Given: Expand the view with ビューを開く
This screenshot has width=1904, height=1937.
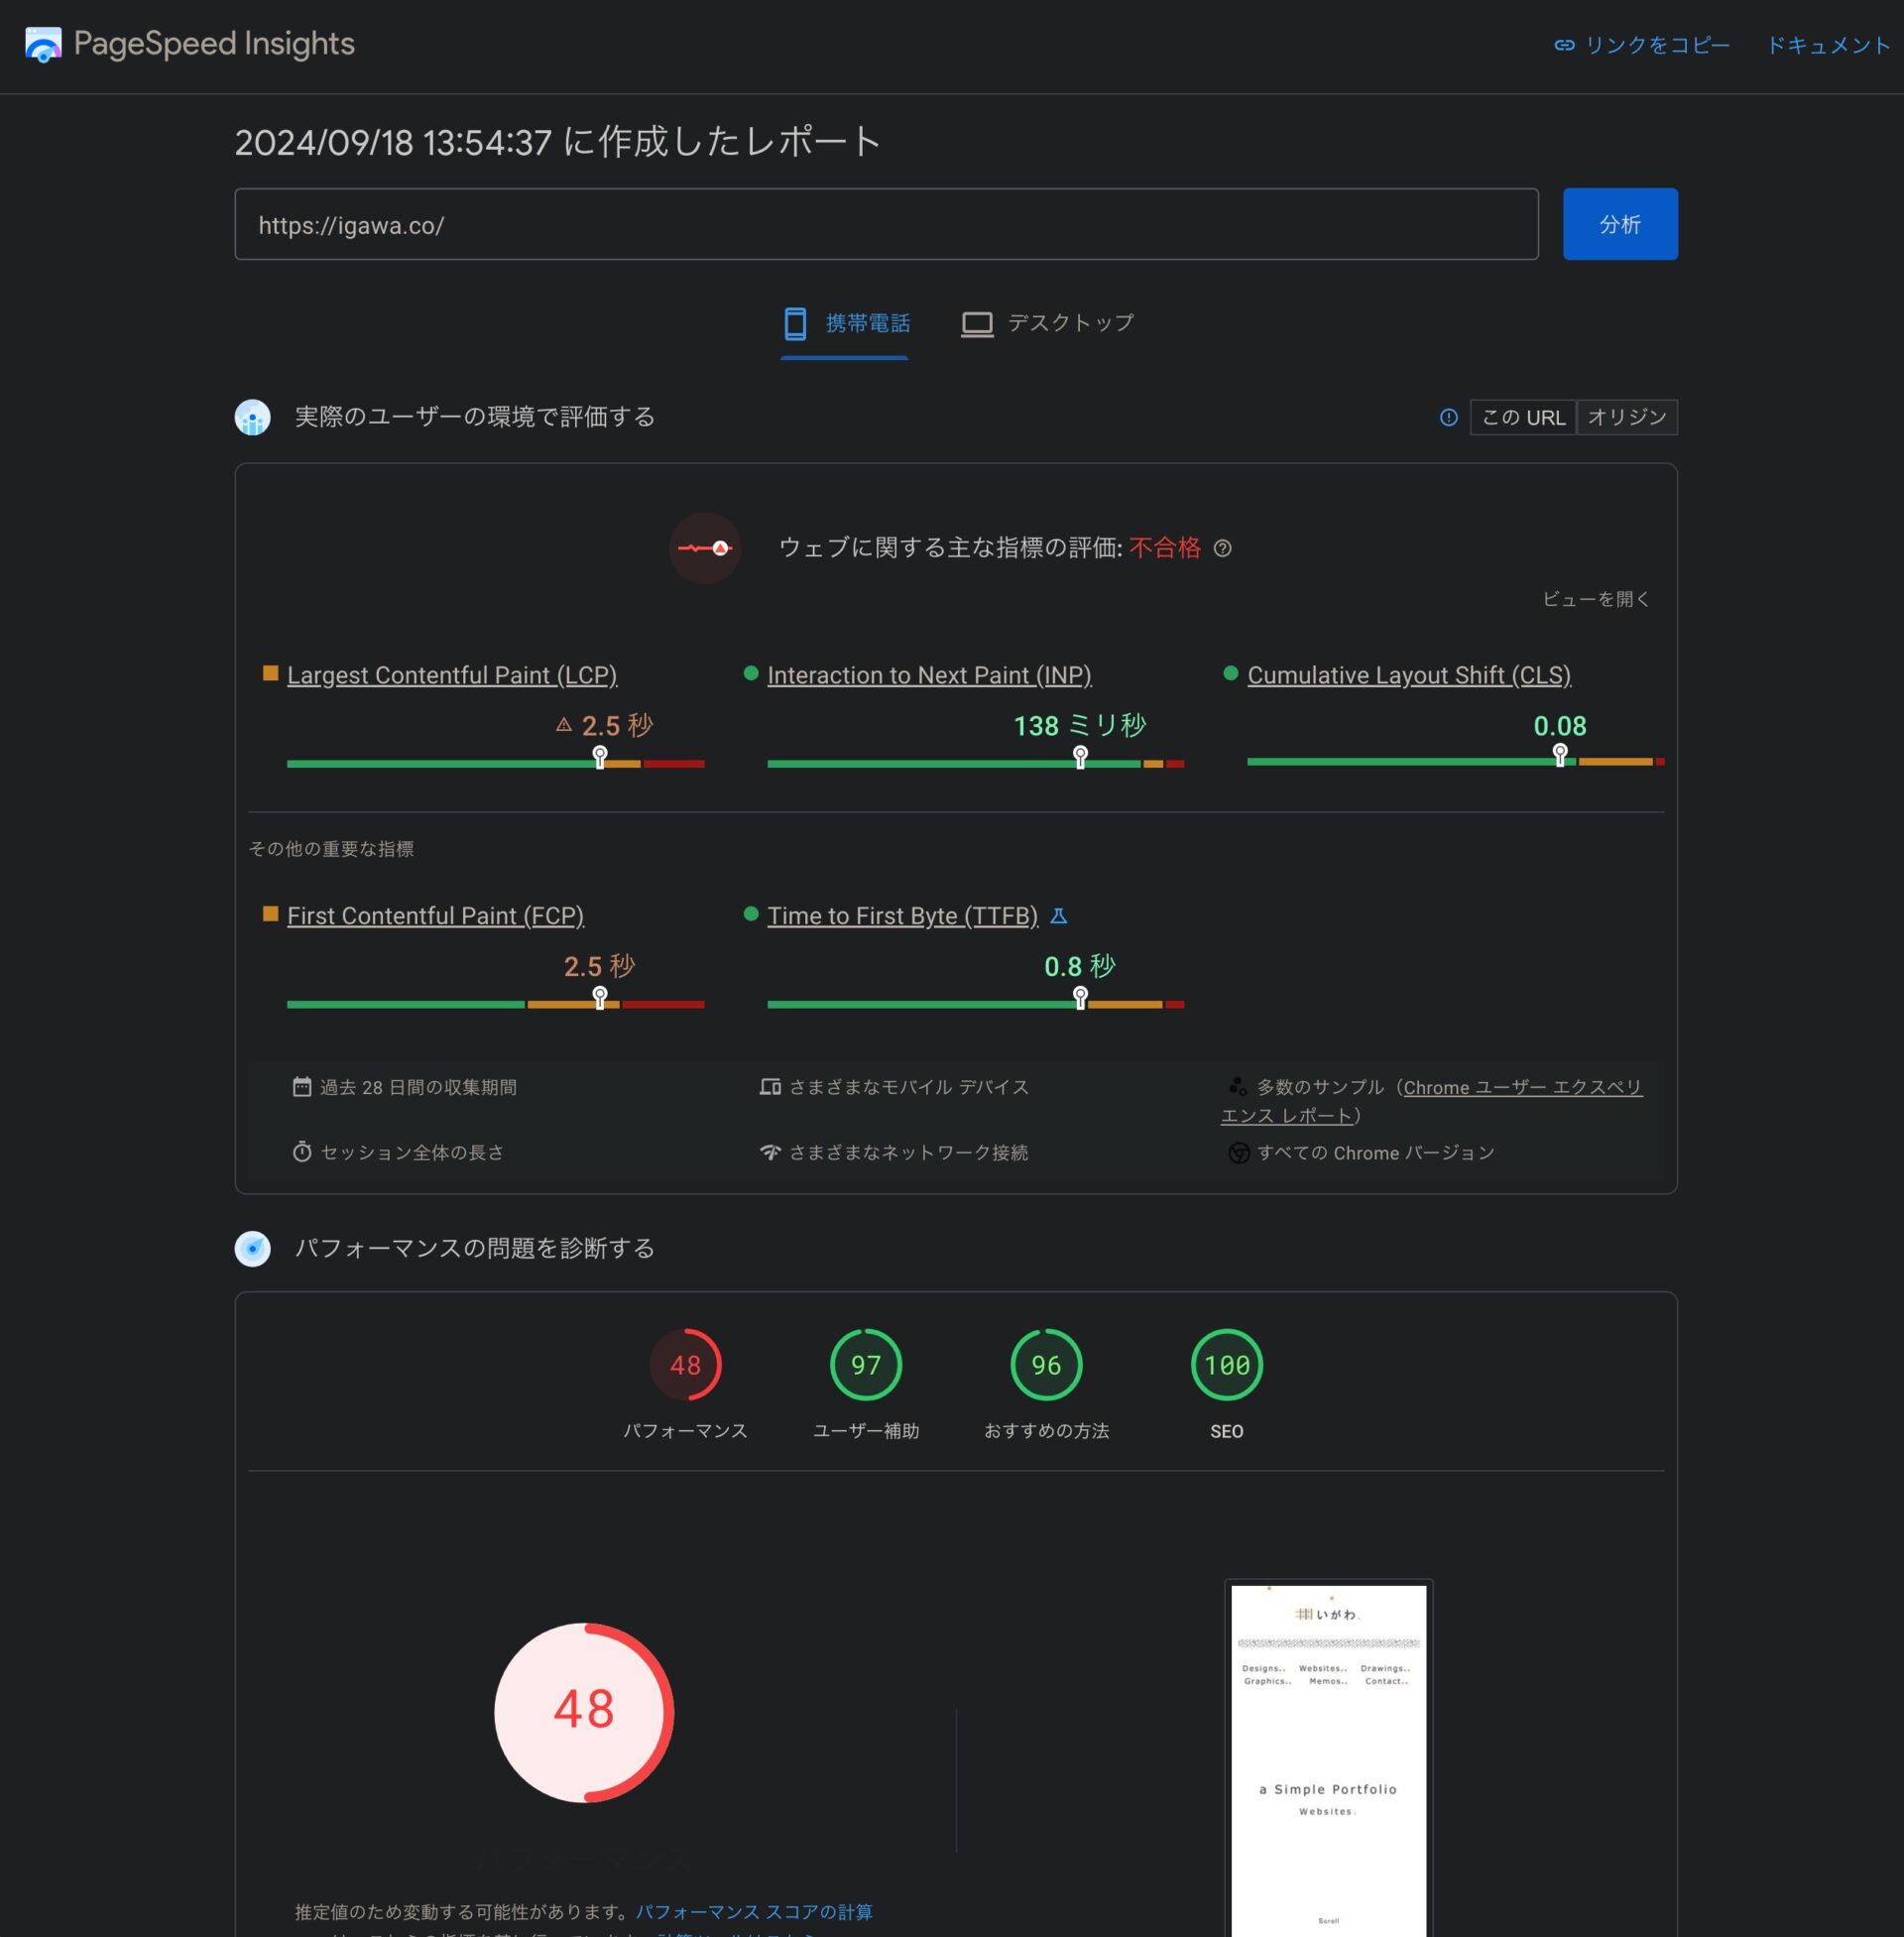Looking at the screenshot, I should 1596,599.
